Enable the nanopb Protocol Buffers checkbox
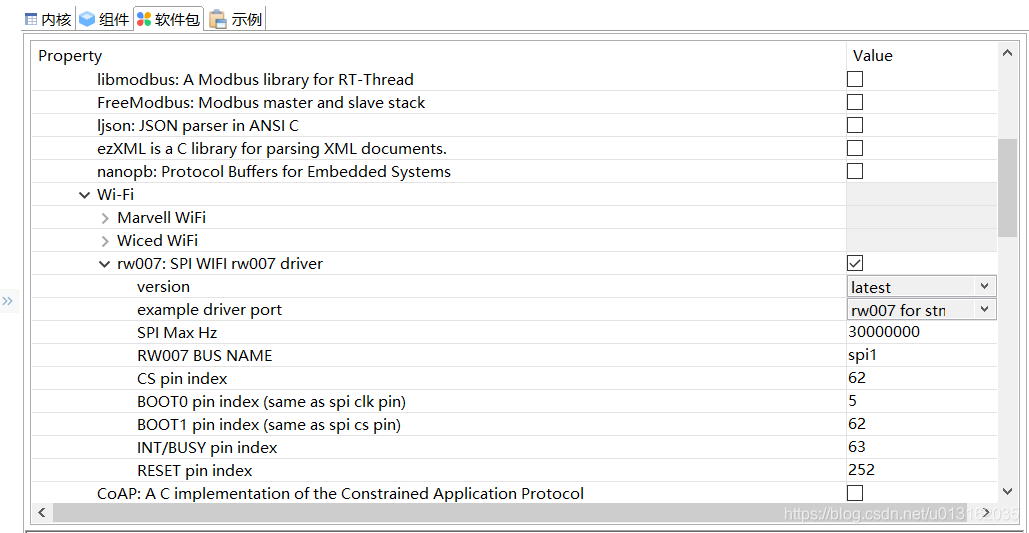This screenshot has height=533, width=1029. [x=854, y=171]
